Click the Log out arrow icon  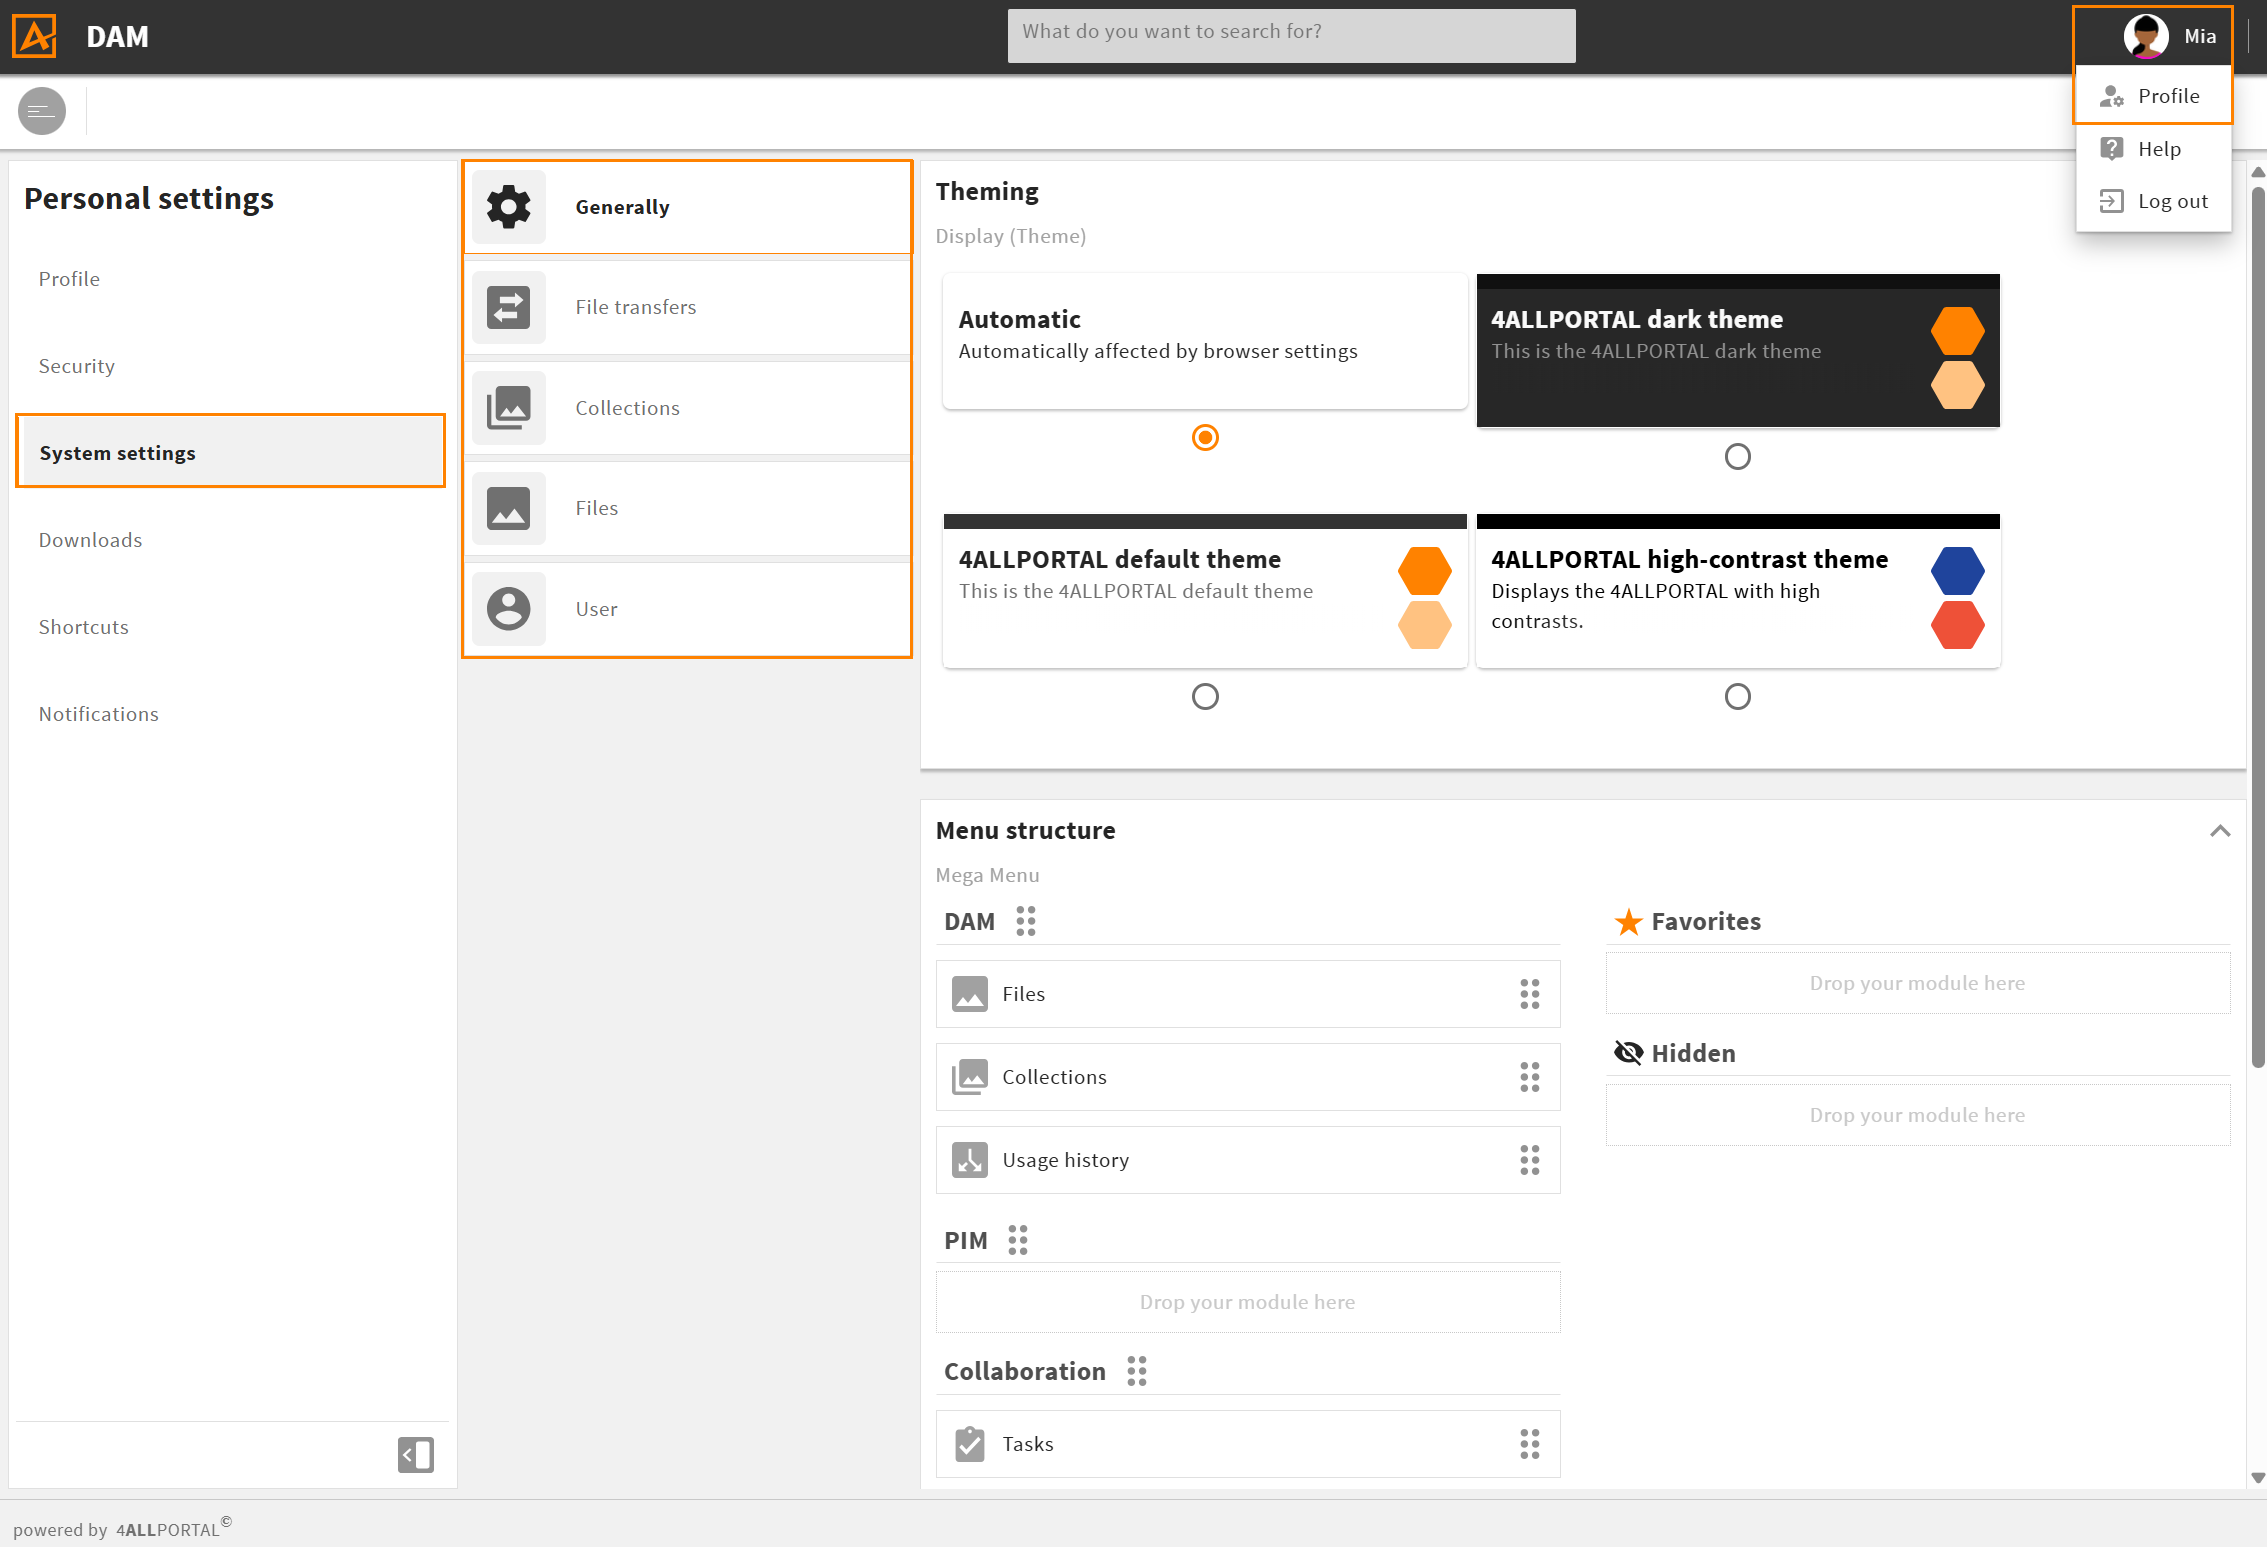click(2112, 201)
